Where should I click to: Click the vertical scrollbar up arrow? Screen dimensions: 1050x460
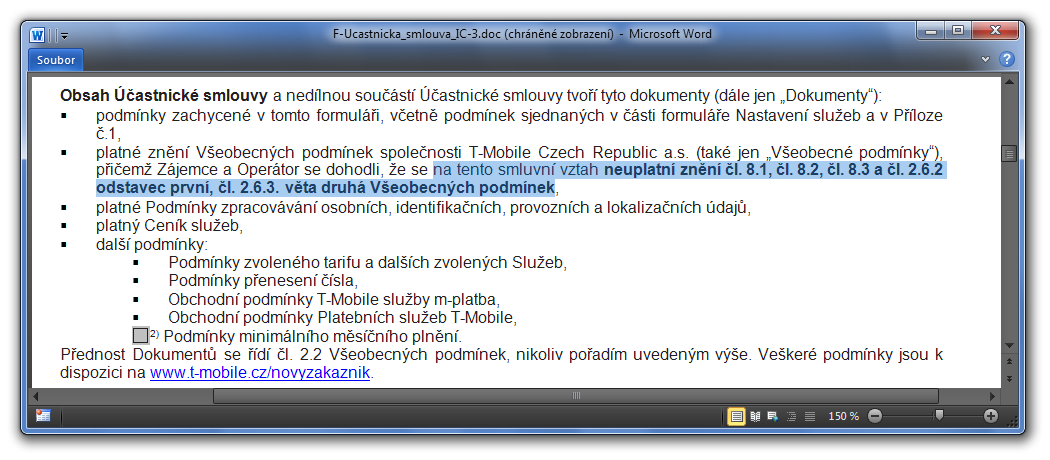pyautogui.click(x=1009, y=80)
